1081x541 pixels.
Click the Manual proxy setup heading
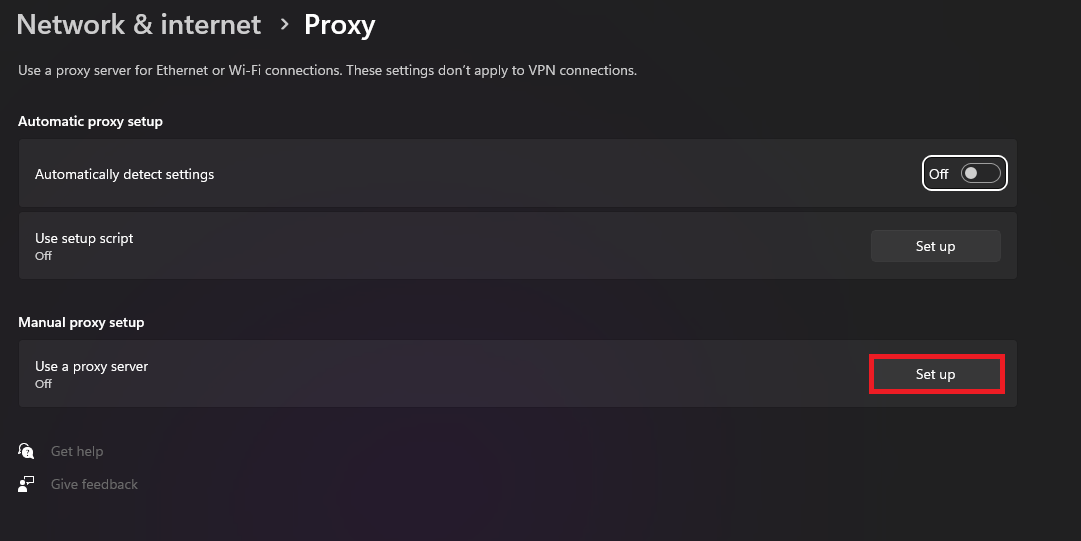point(81,322)
